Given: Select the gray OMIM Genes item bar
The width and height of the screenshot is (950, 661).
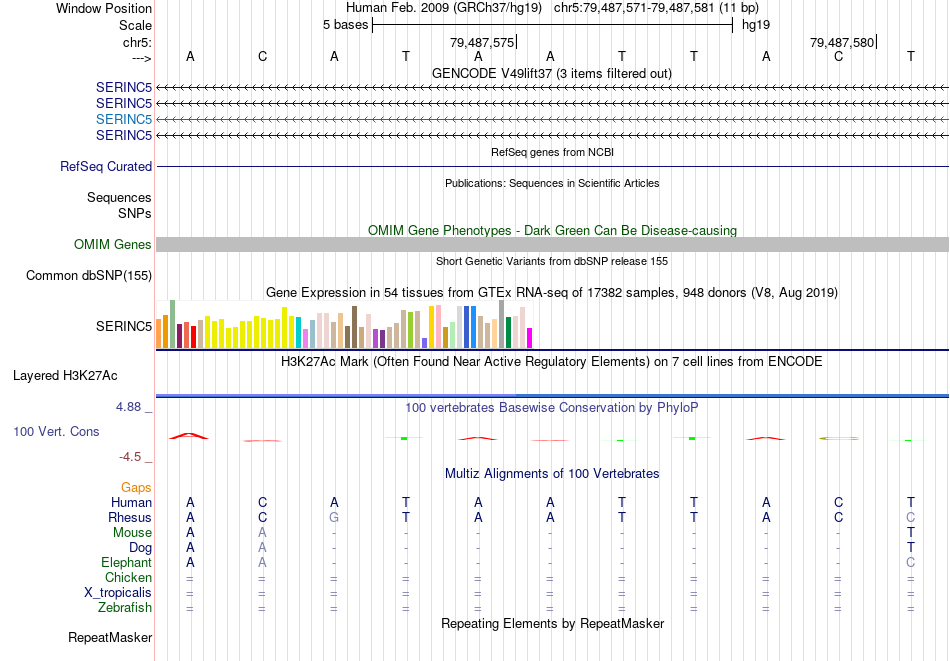Looking at the screenshot, I should pos(552,244).
